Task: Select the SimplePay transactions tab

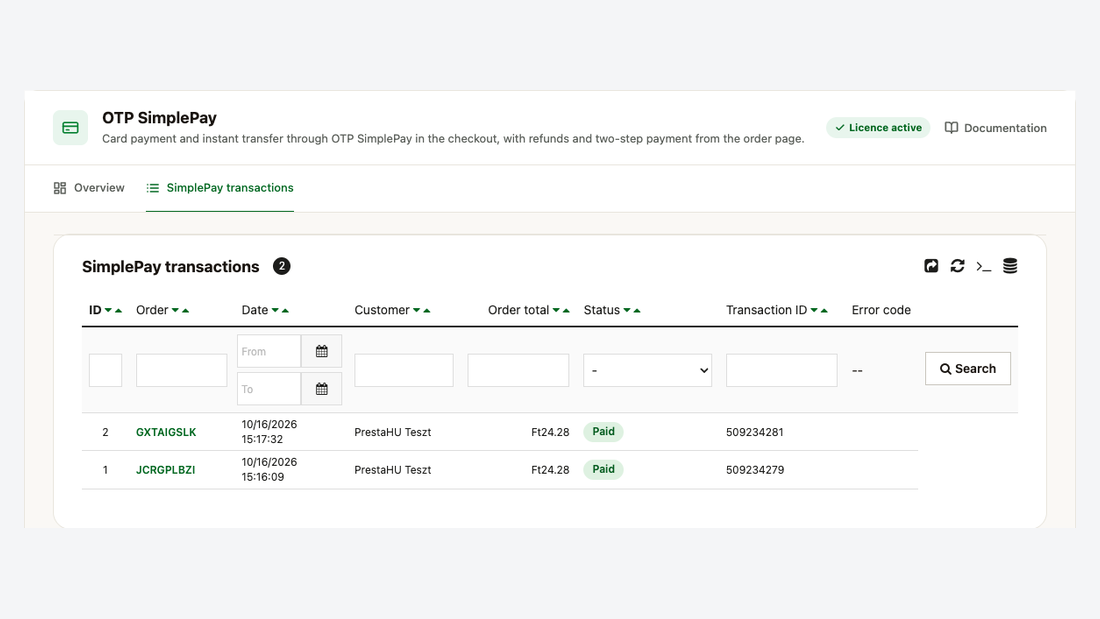Action: 220,188
